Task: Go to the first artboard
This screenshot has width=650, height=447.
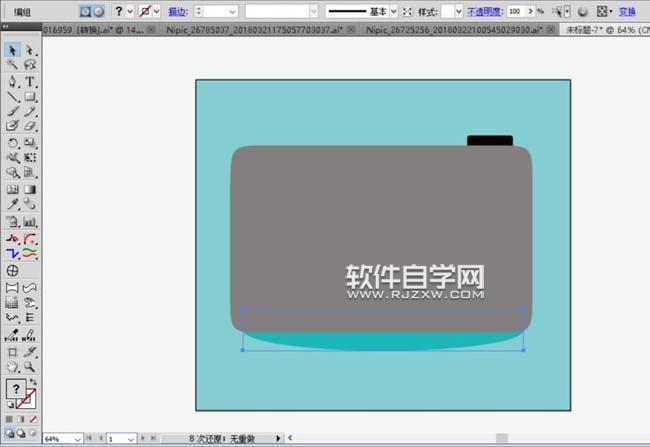Action: pyautogui.click(x=89, y=438)
